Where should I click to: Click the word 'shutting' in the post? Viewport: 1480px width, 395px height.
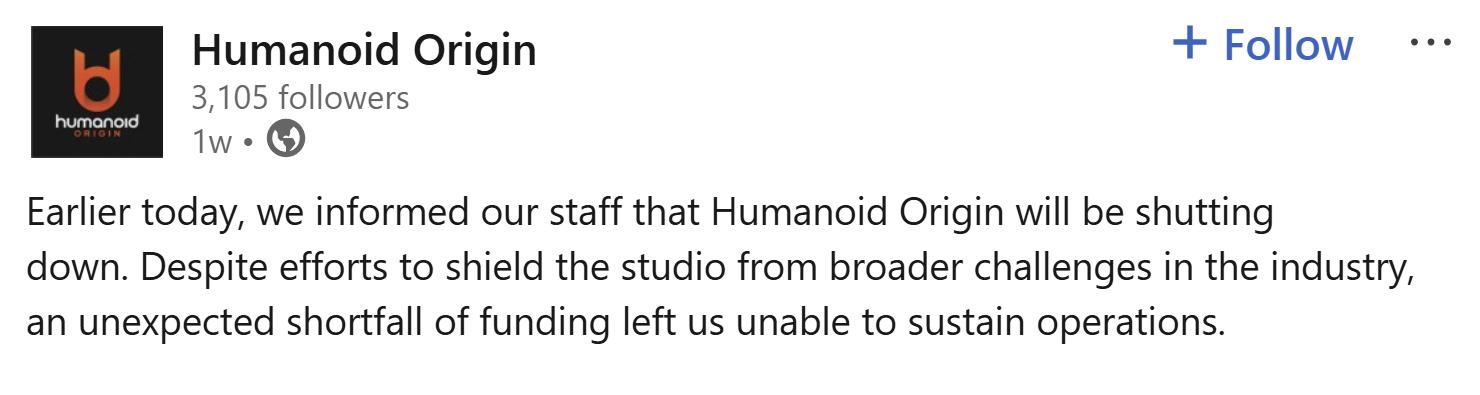[1208, 214]
